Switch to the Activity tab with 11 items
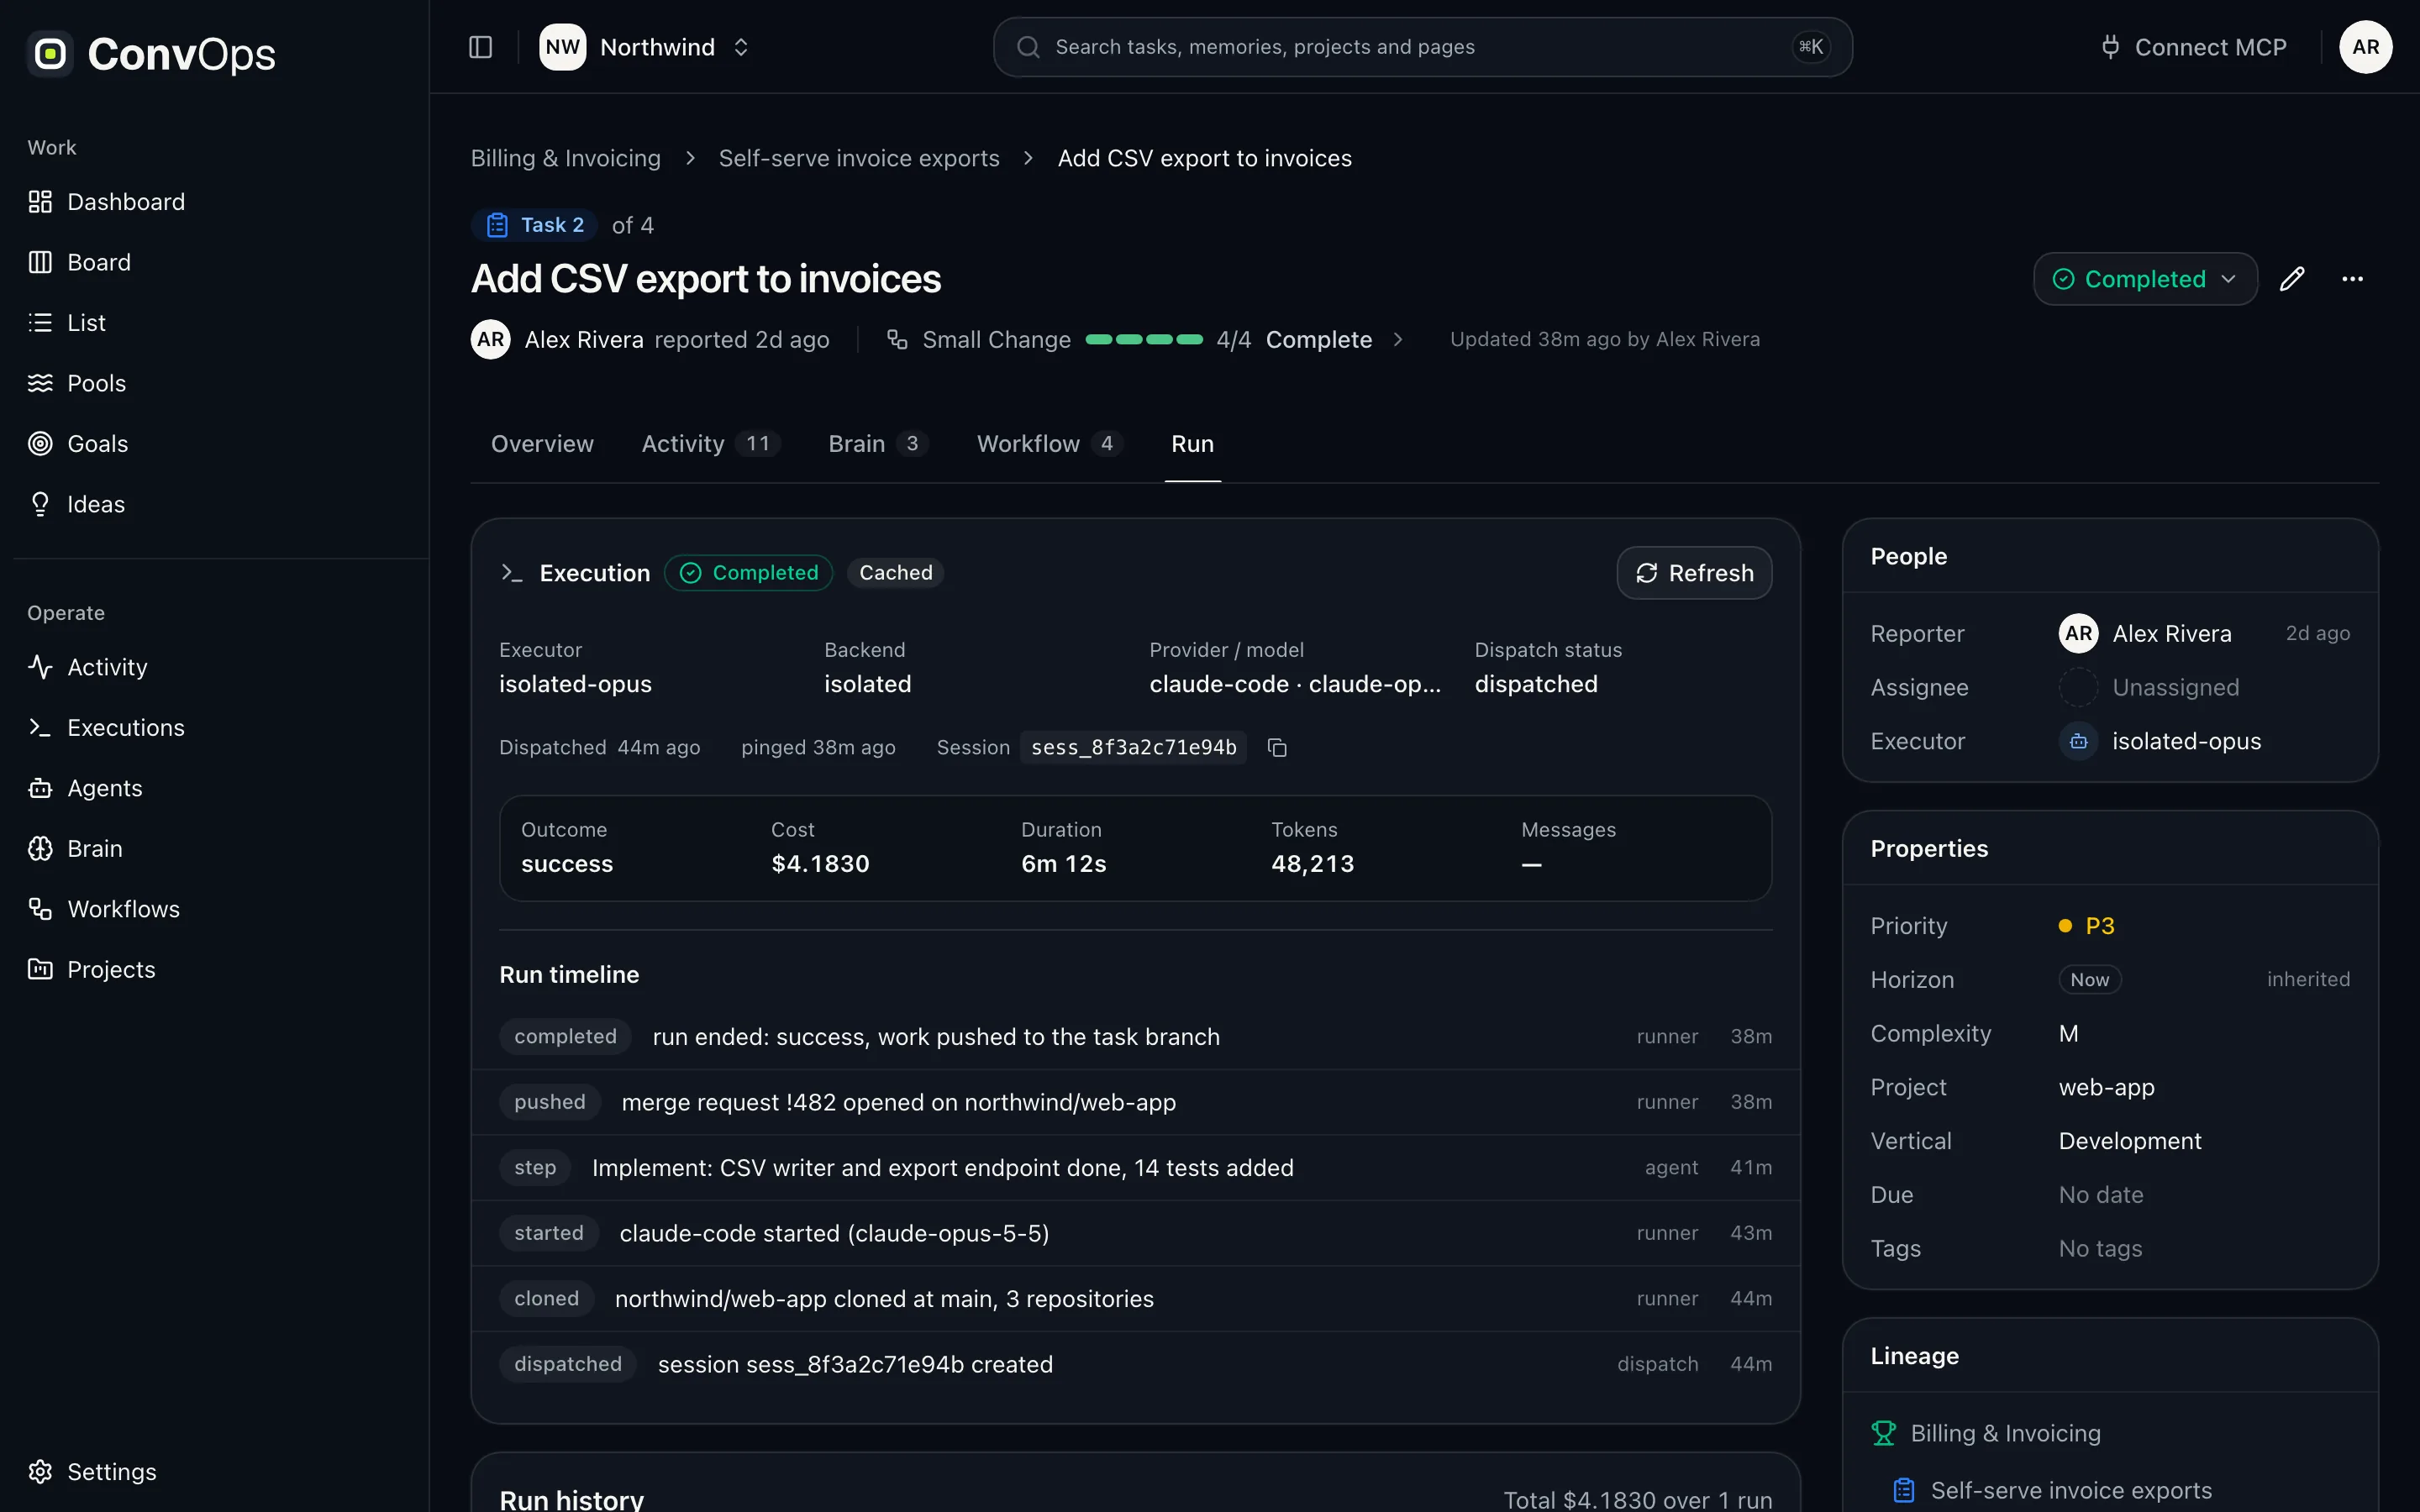This screenshot has height=1512, width=2420. coord(711,444)
